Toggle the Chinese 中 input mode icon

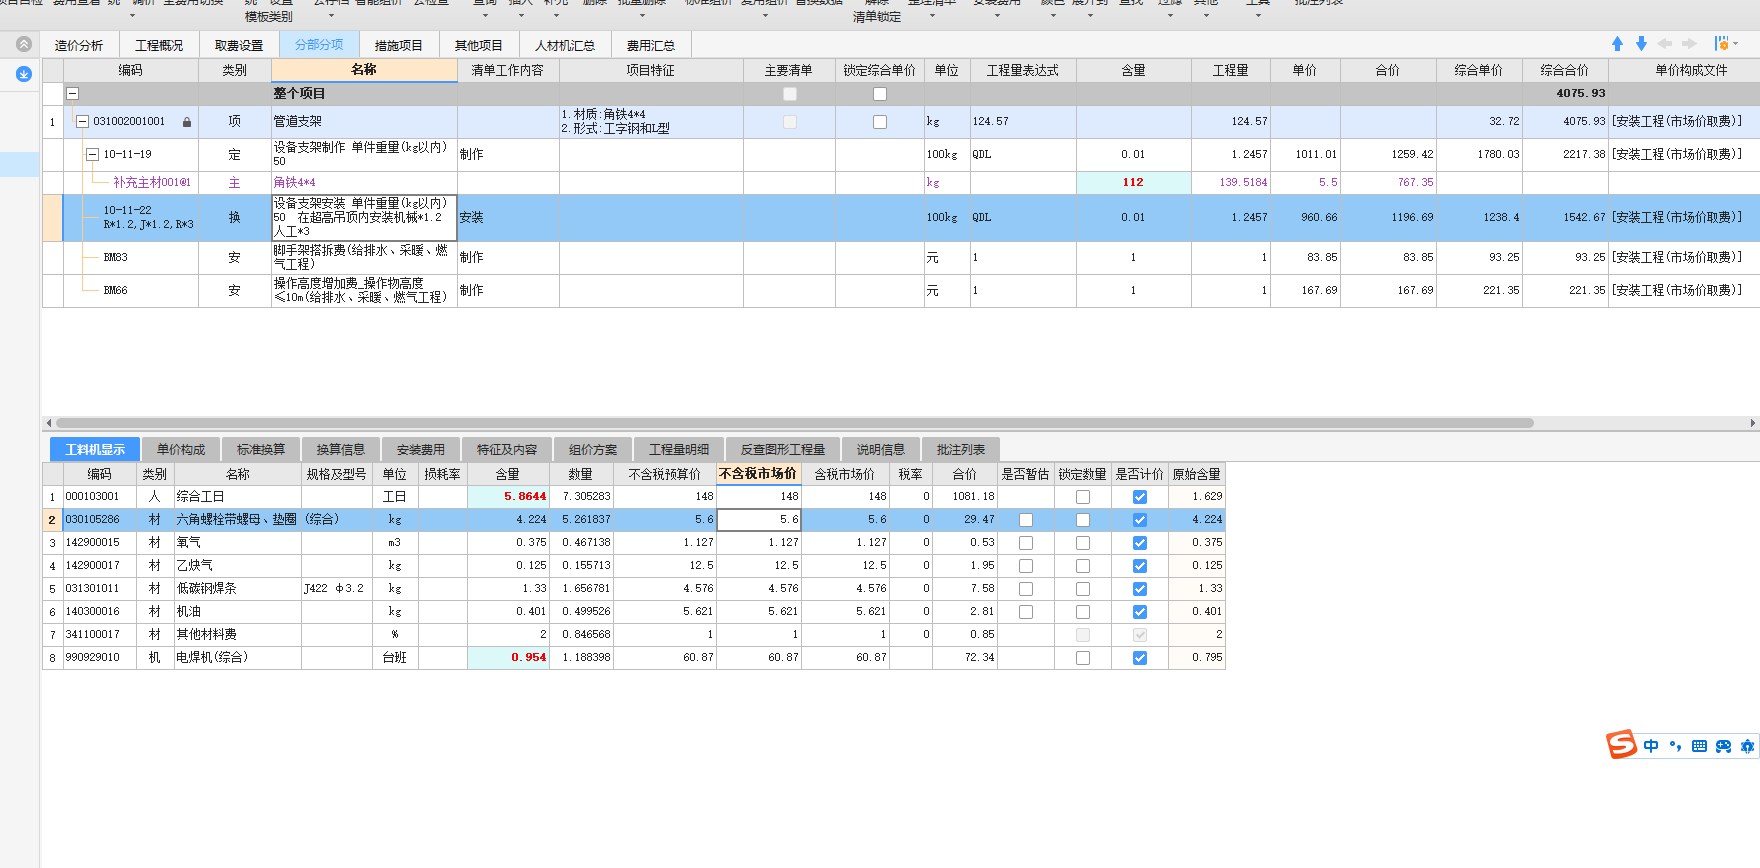click(x=1651, y=746)
